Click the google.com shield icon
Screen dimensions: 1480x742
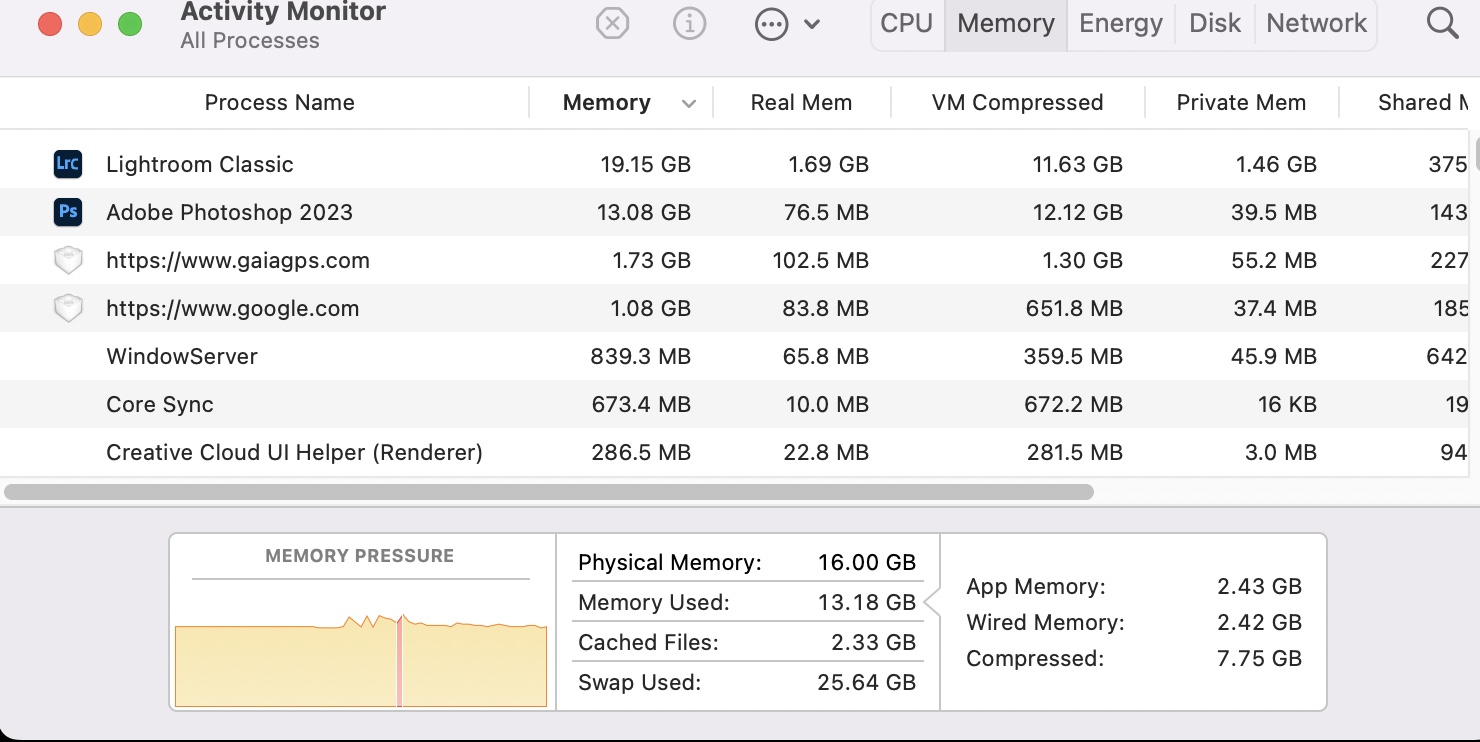[67, 309]
